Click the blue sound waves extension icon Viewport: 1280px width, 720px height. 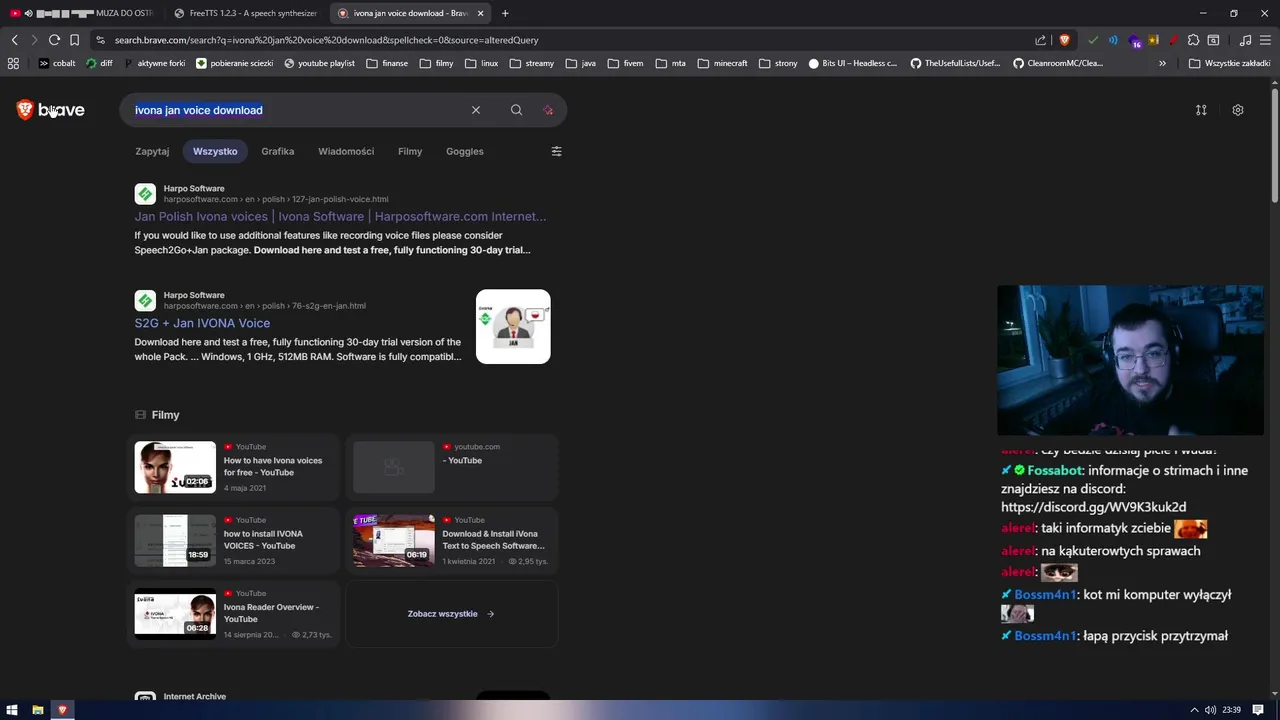click(1113, 40)
